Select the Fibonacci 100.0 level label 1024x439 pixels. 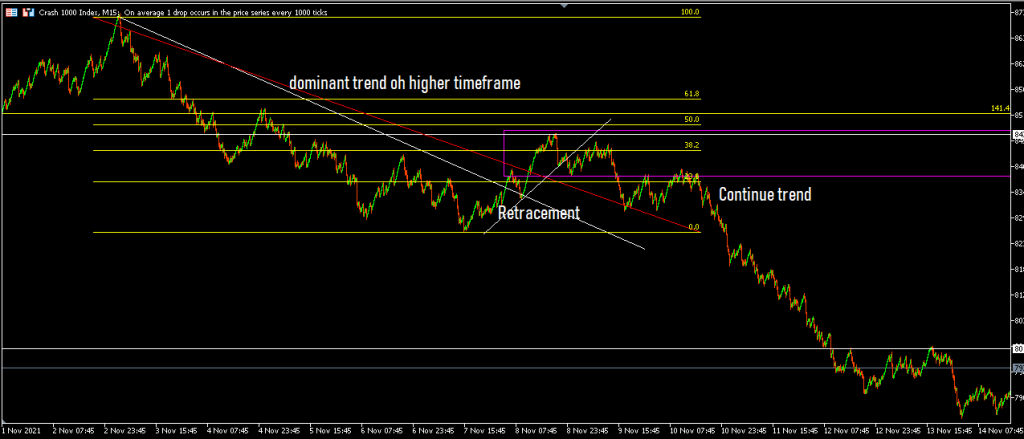point(689,12)
